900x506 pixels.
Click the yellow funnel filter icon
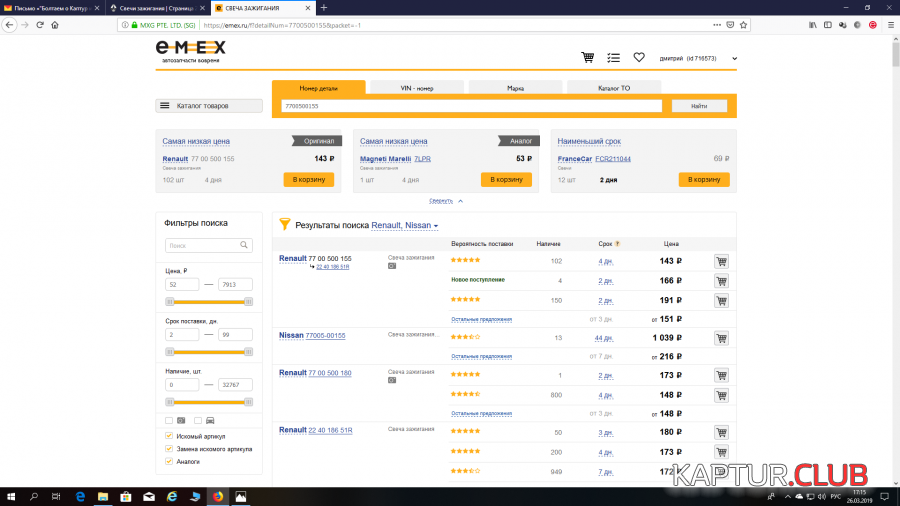[284, 225]
